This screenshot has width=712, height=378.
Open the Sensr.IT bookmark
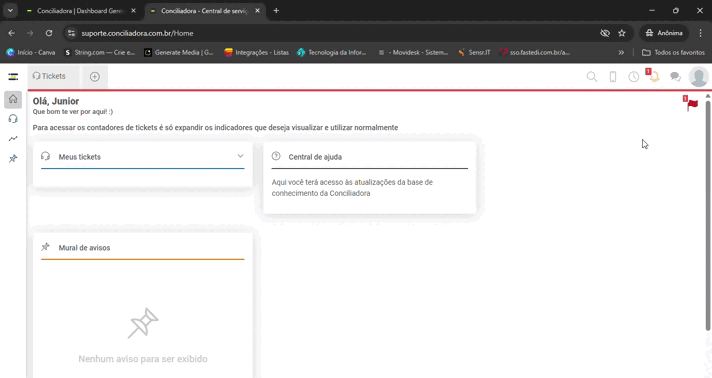click(475, 53)
